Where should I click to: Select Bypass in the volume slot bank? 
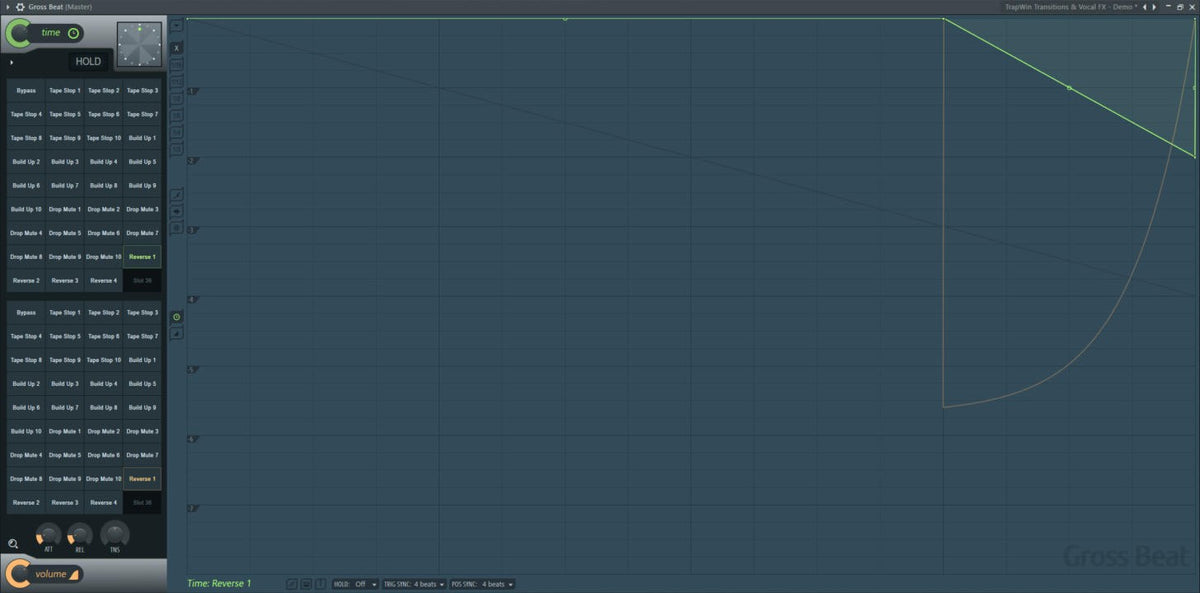[26, 312]
